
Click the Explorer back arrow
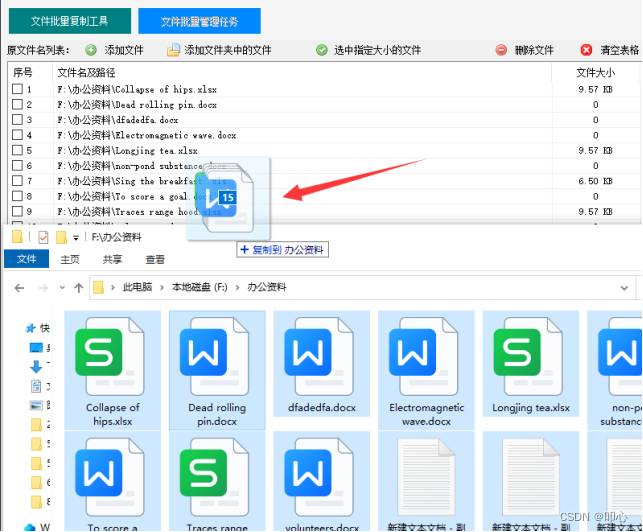tap(19, 288)
